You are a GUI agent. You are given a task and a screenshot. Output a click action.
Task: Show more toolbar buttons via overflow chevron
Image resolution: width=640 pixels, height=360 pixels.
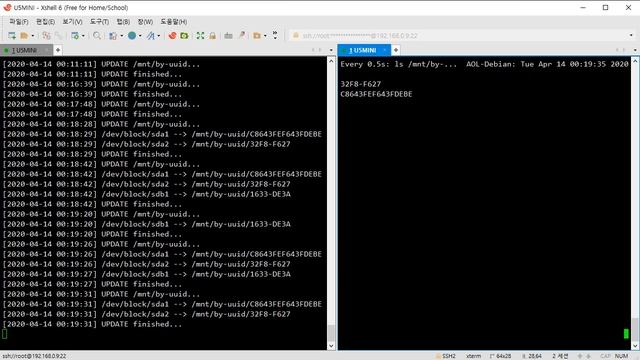[x=275, y=36]
